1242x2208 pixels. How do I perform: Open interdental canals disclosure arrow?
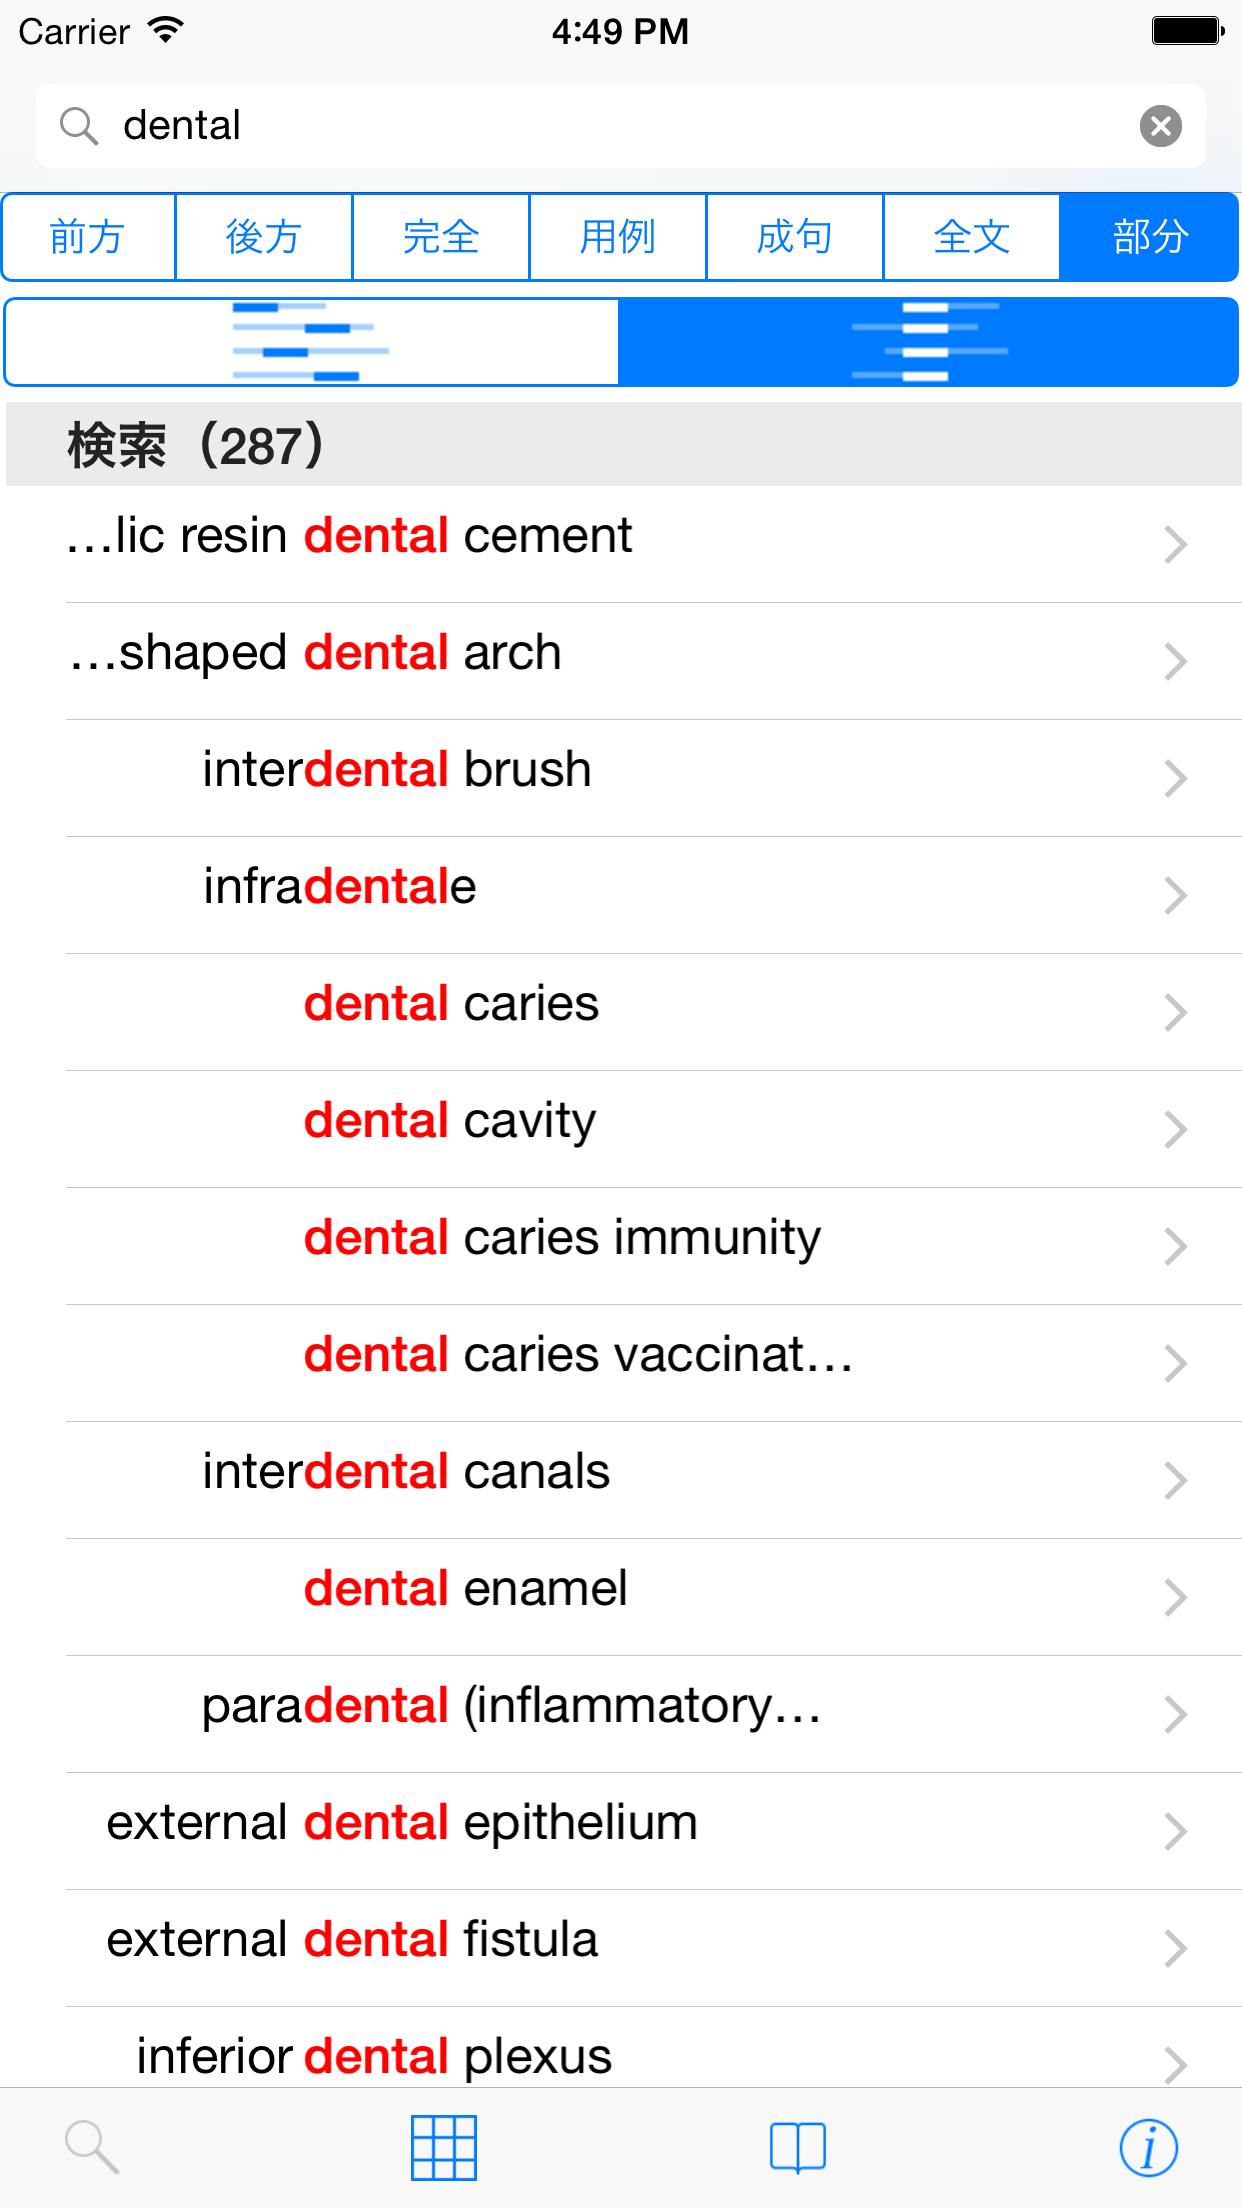(1175, 1480)
